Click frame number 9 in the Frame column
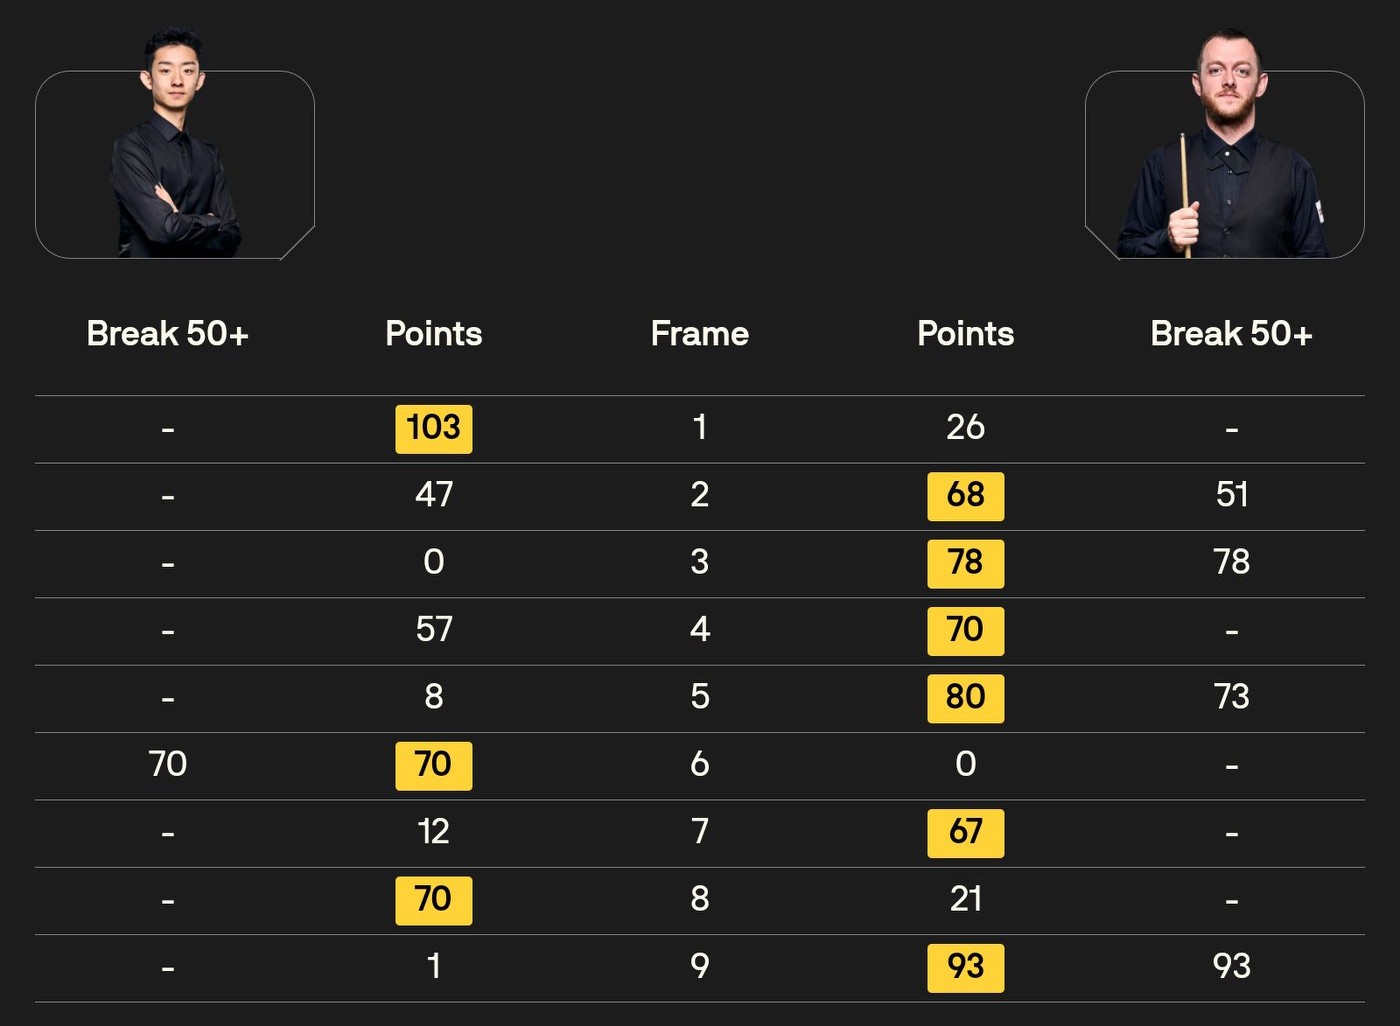Viewport: 1400px width, 1026px height. coord(699,967)
